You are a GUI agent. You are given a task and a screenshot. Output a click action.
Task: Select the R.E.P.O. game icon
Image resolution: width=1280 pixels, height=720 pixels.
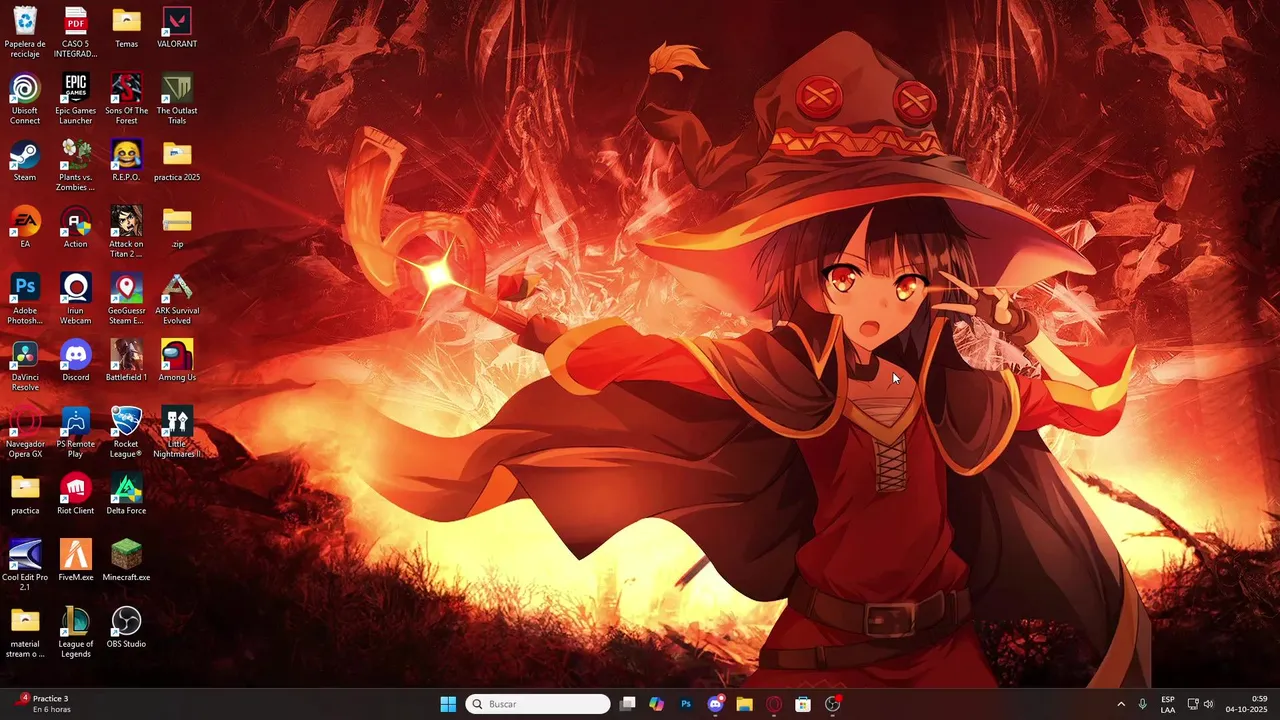tap(126, 160)
